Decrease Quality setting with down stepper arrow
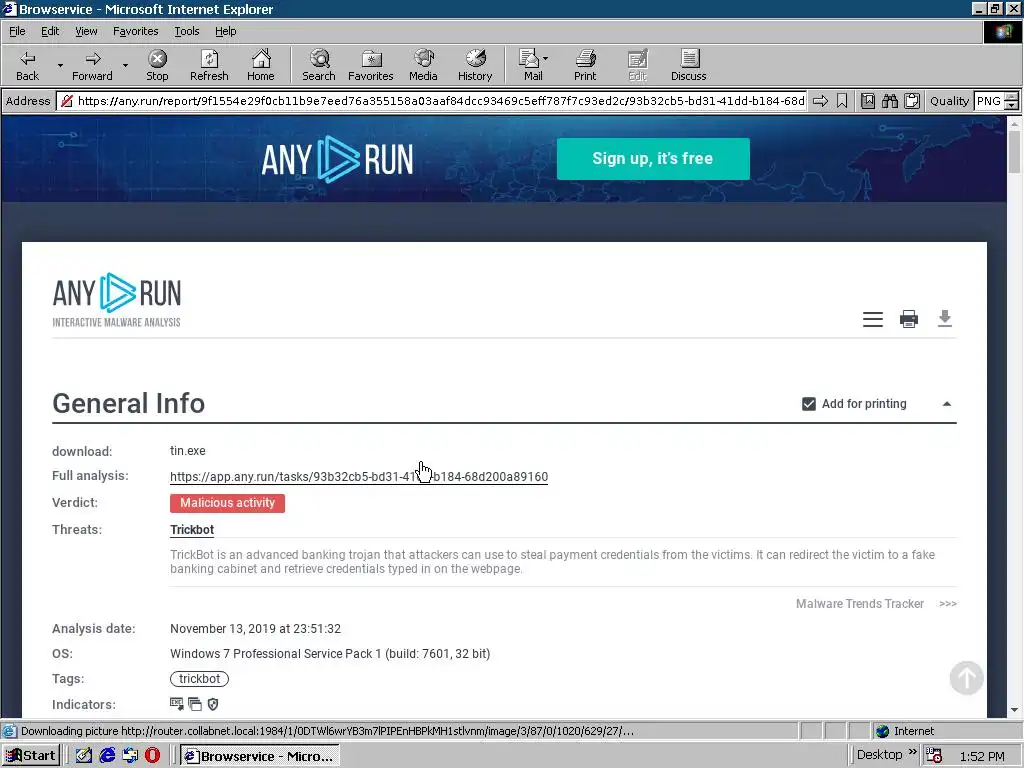Screen dimensions: 1024x768 [1011, 104]
